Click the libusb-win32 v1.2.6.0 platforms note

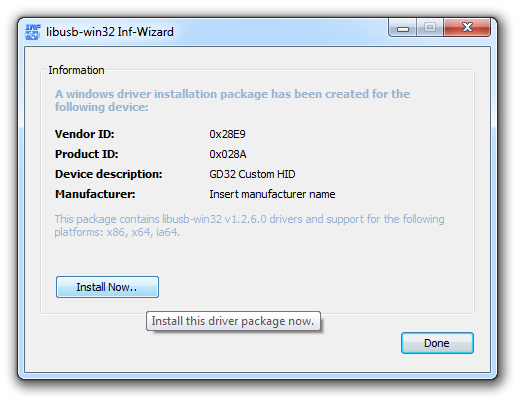[249, 226]
